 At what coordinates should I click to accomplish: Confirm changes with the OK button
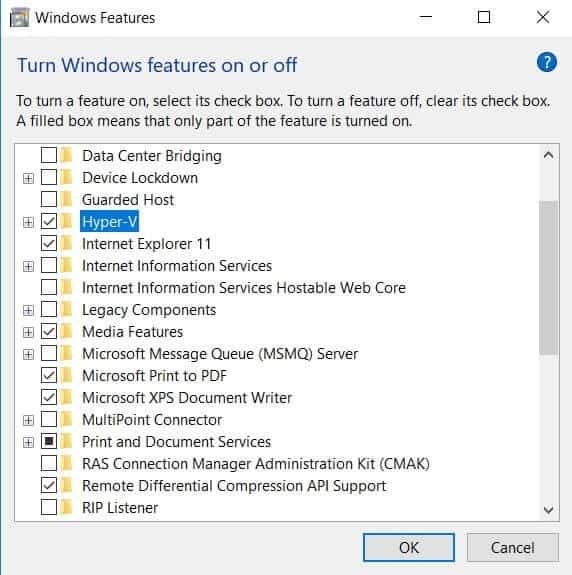[409, 547]
